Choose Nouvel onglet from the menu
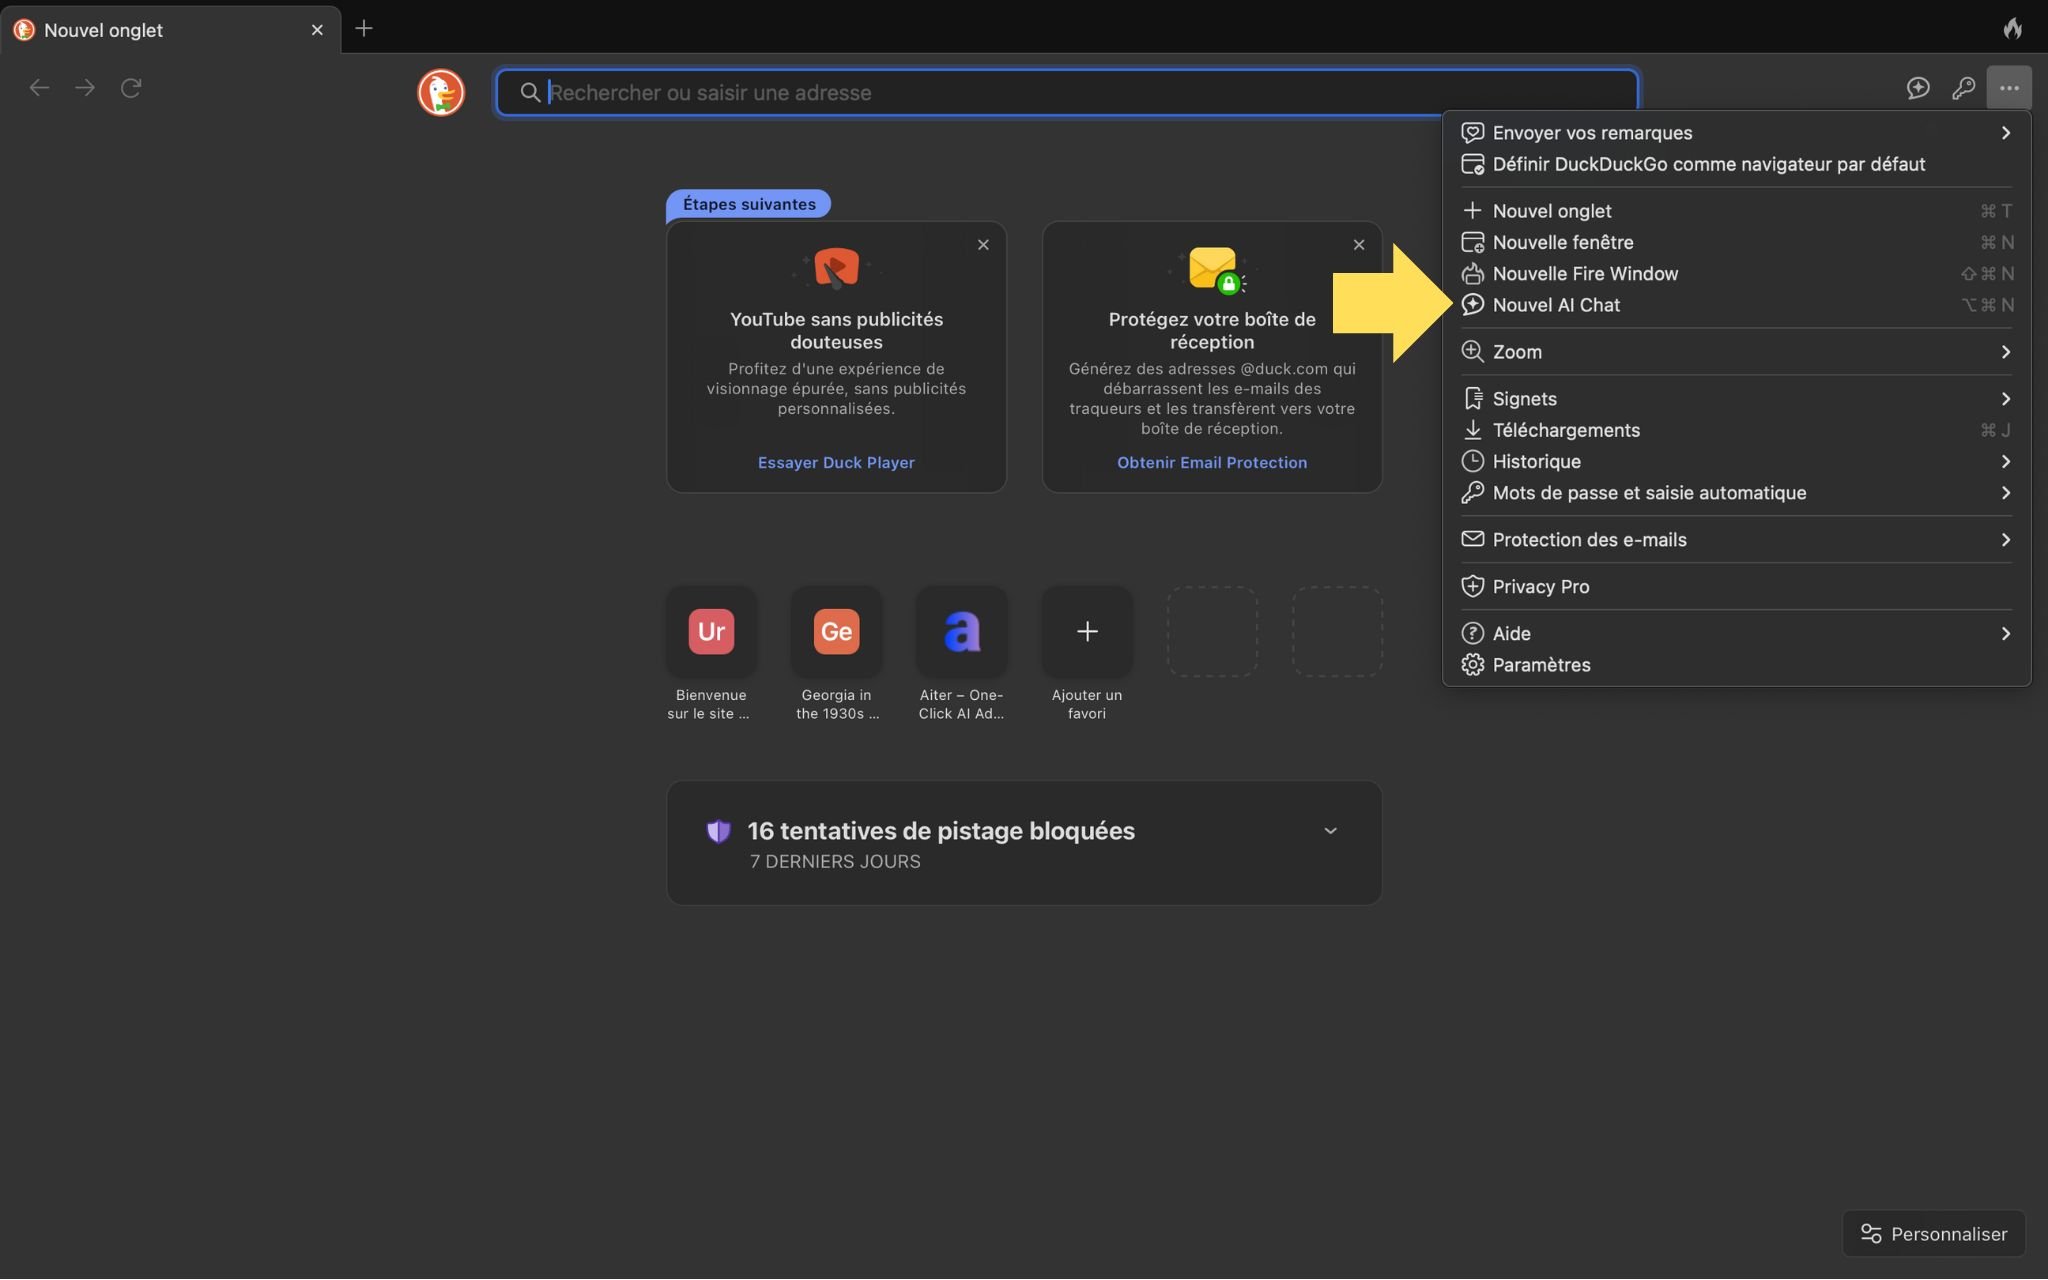The width and height of the screenshot is (2048, 1280). coord(1736,211)
